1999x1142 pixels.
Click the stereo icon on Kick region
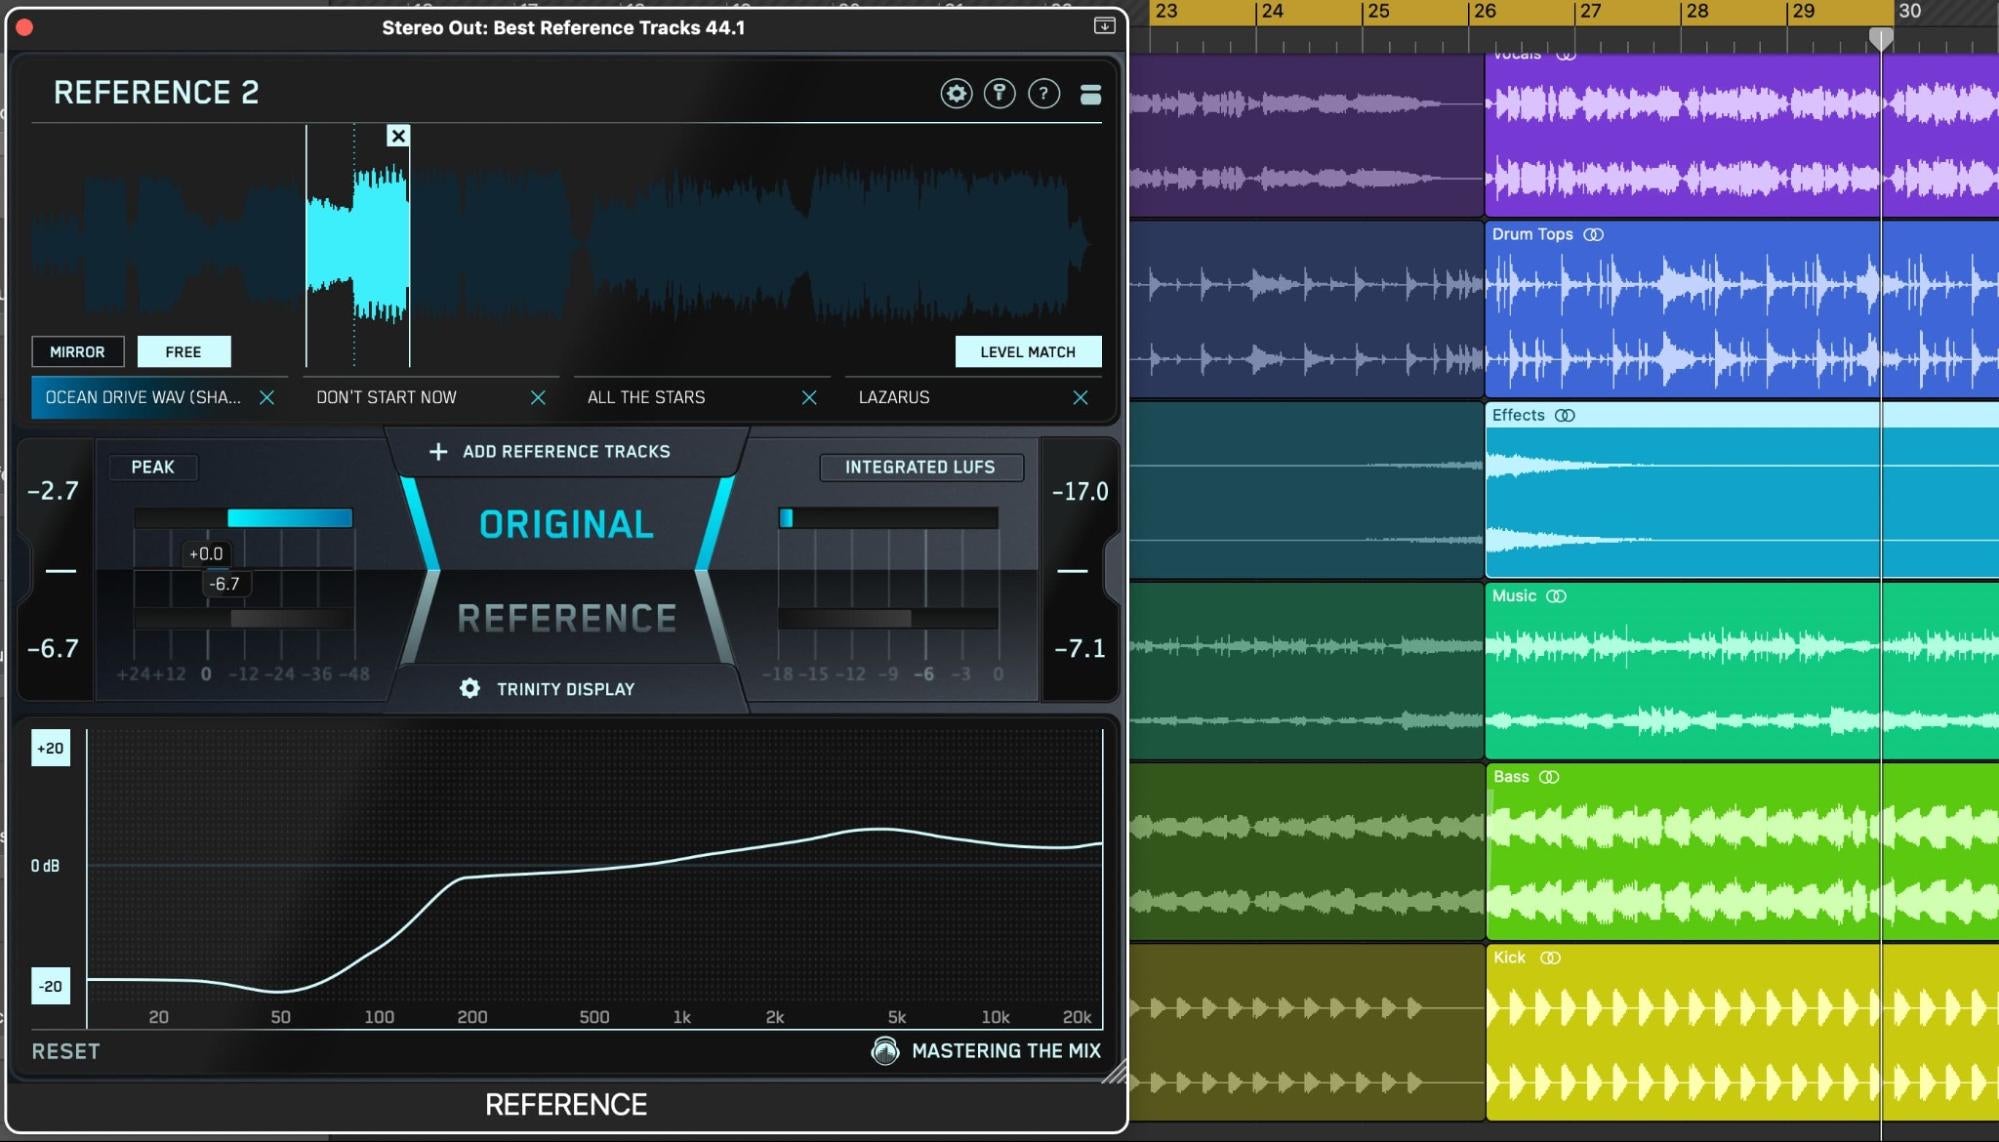(x=1550, y=958)
